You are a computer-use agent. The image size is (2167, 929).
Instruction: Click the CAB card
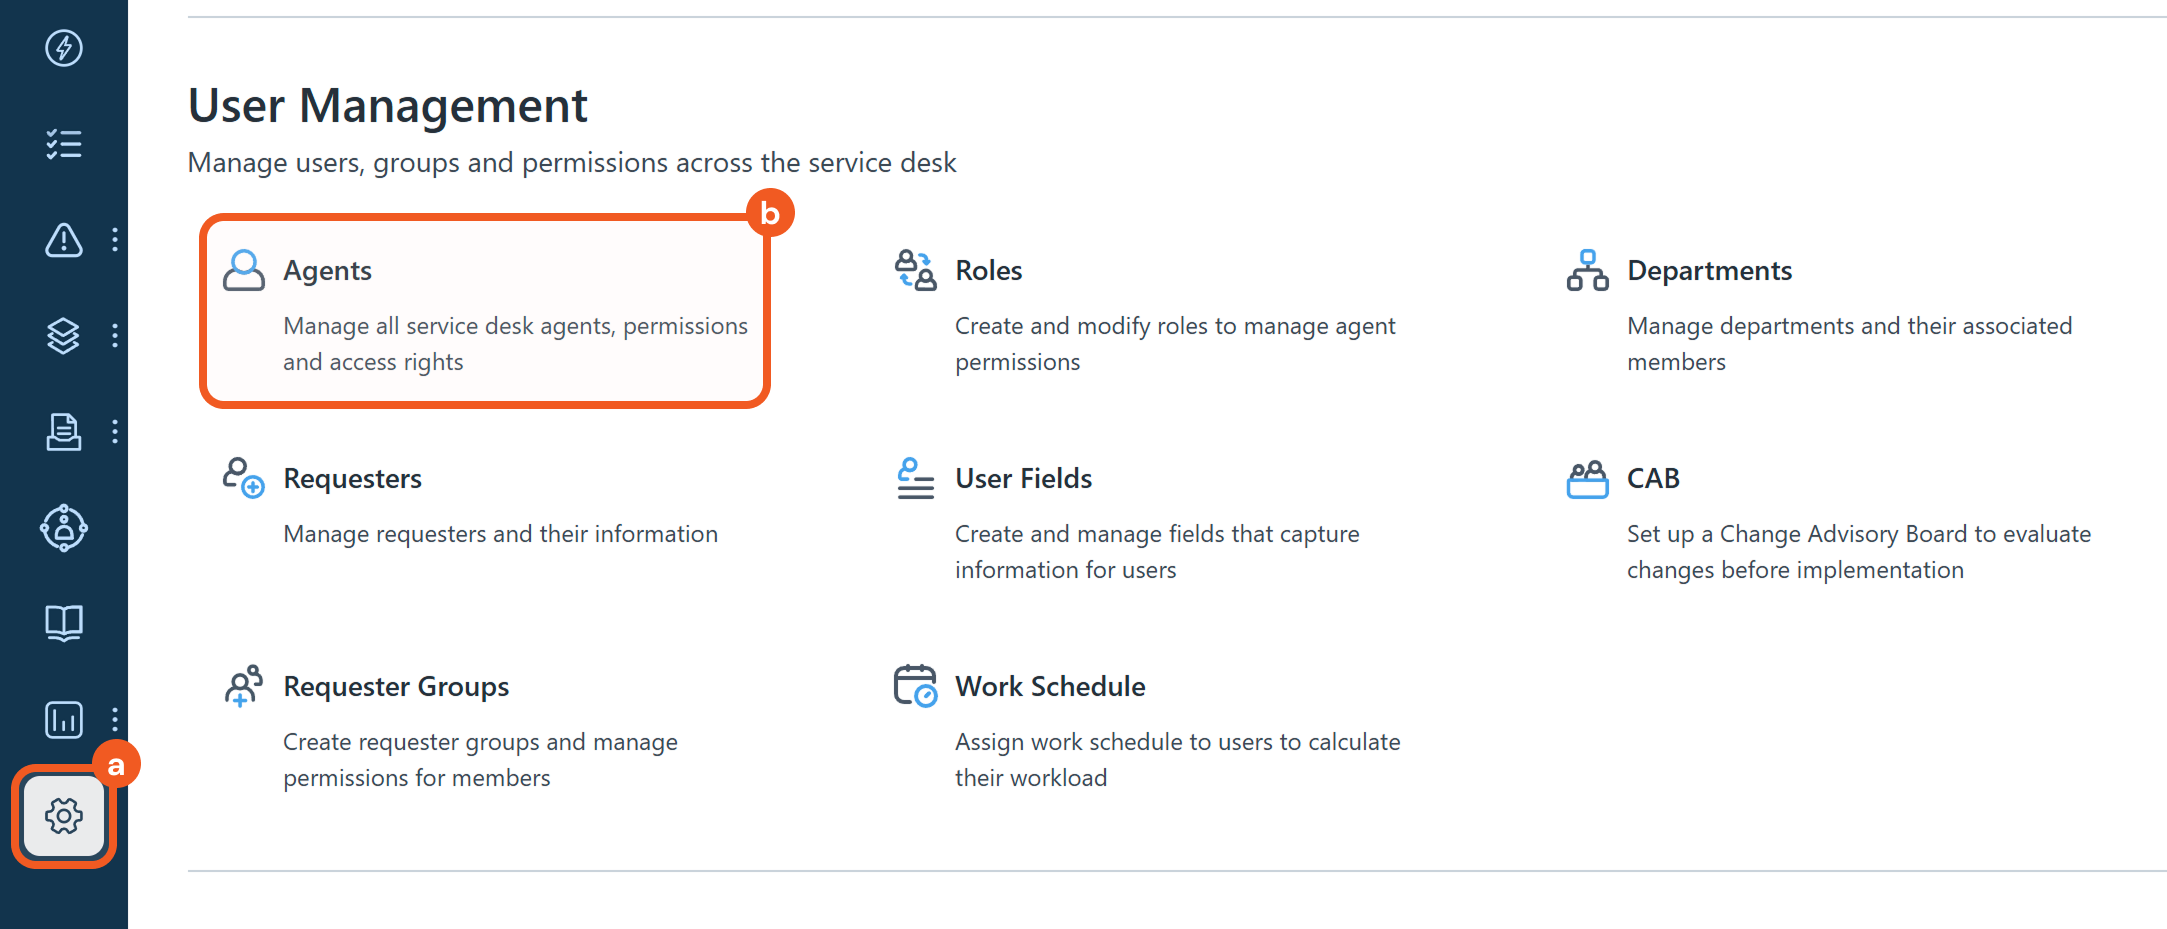click(1653, 479)
